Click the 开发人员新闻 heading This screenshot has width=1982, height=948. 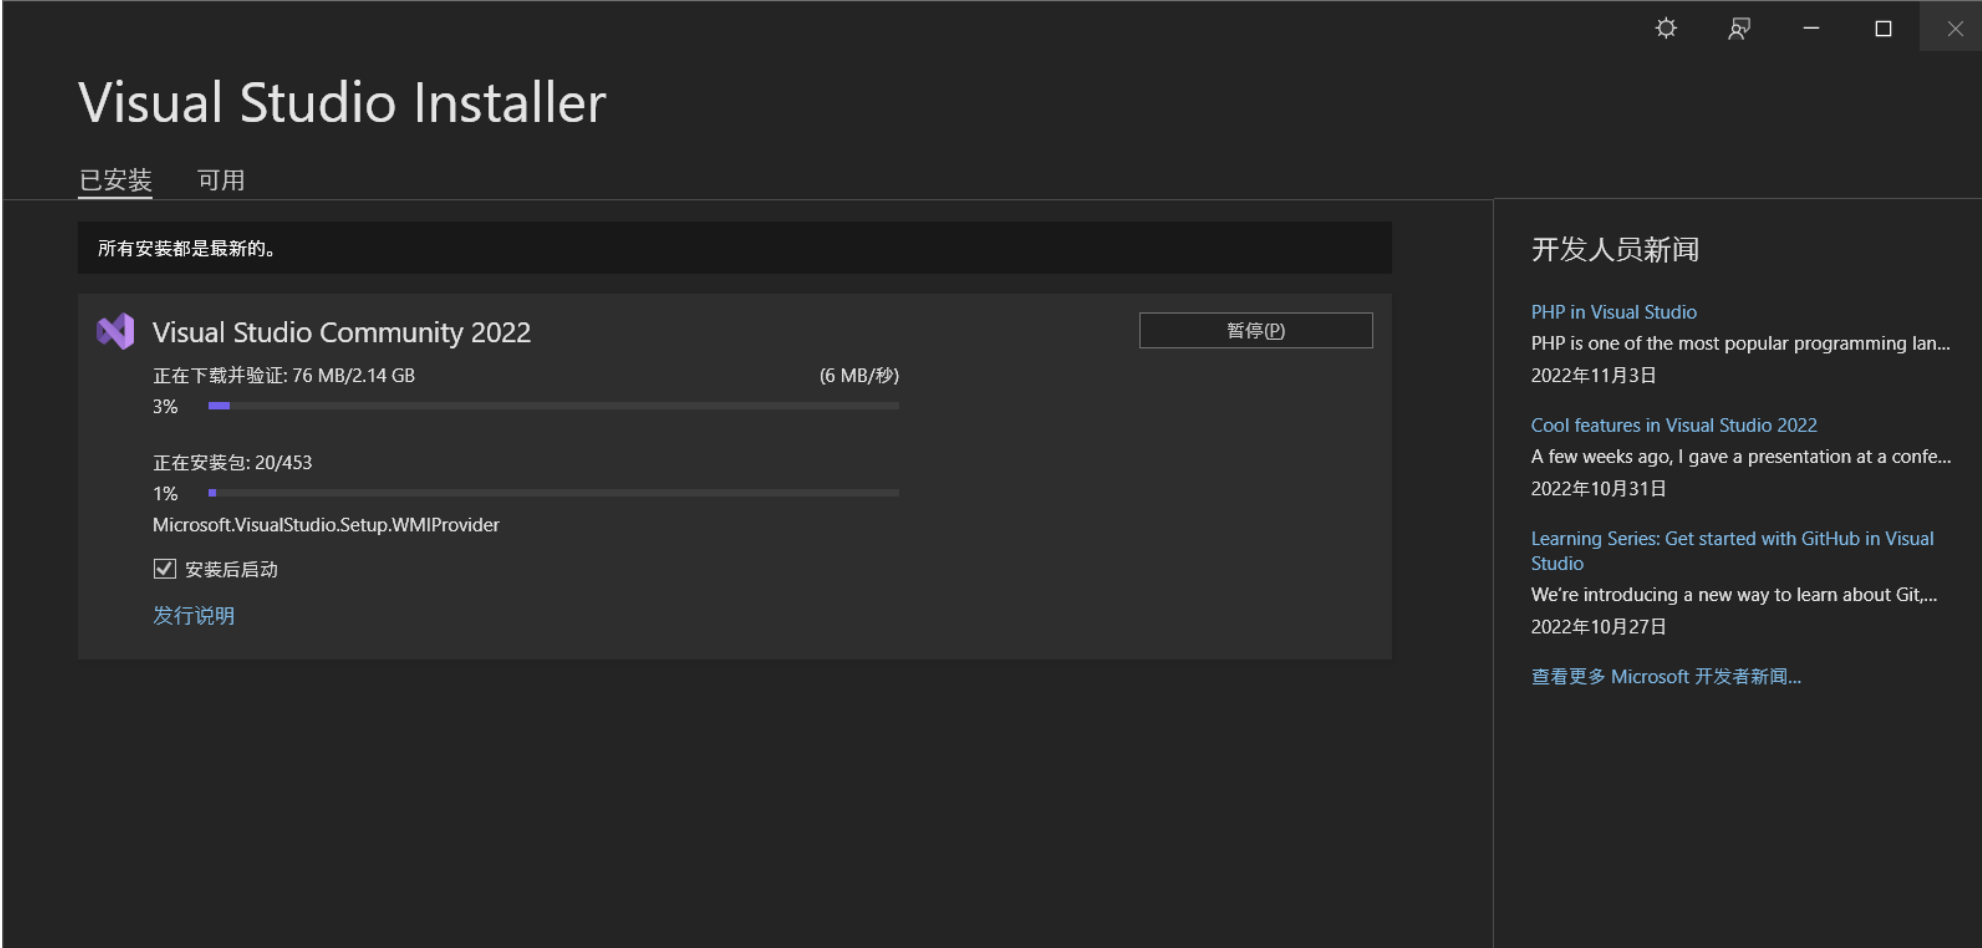point(1615,249)
